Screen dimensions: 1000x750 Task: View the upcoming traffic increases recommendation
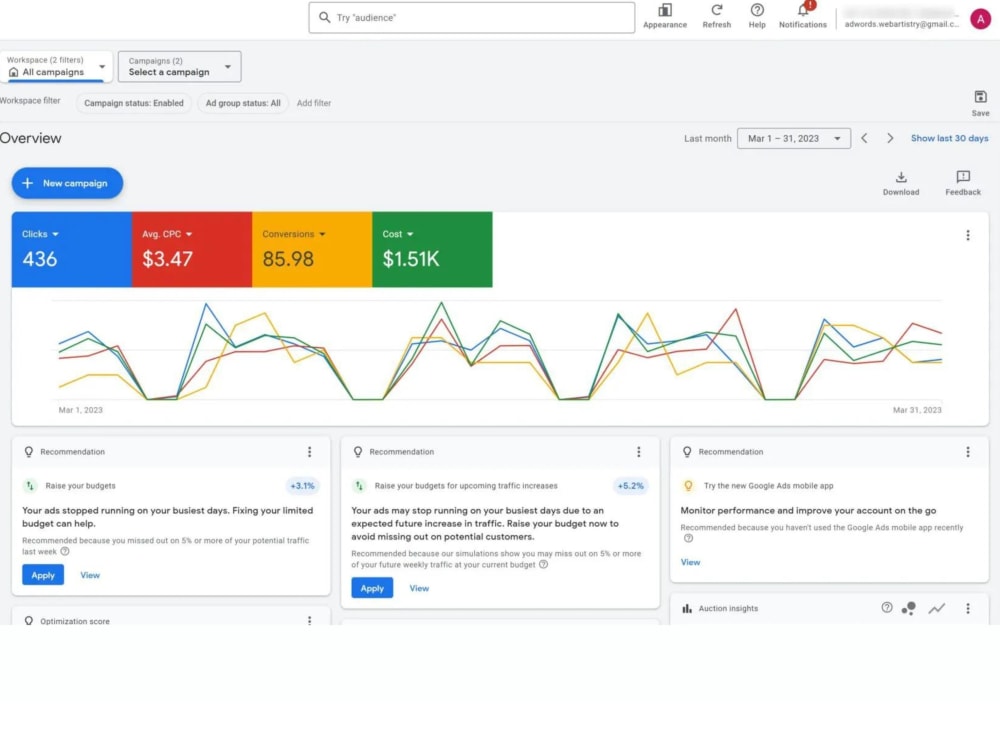419,588
